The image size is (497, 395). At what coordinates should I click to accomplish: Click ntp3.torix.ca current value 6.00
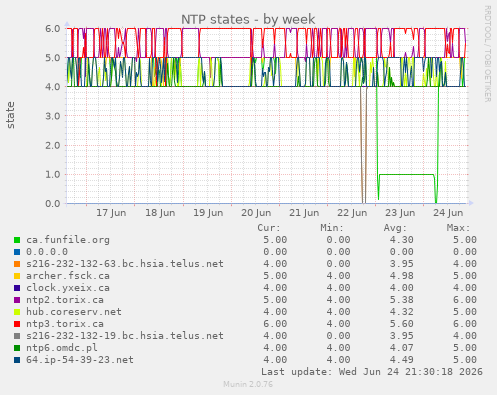click(275, 324)
